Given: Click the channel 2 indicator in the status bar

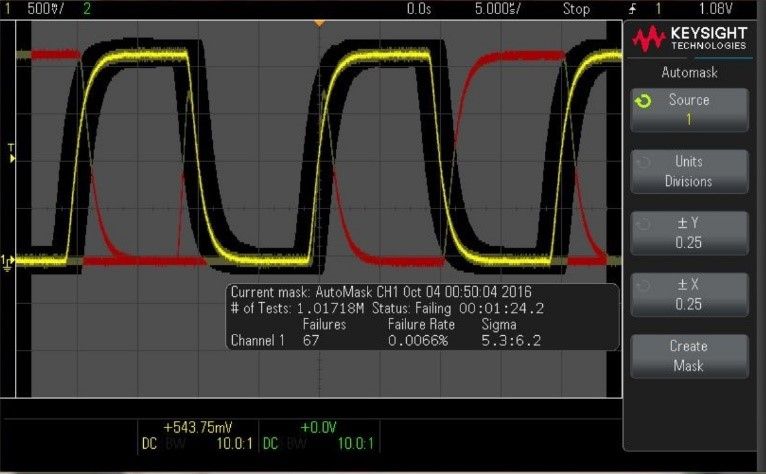Looking at the screenshot, I should pyautogui.click(x=86, y=8).
